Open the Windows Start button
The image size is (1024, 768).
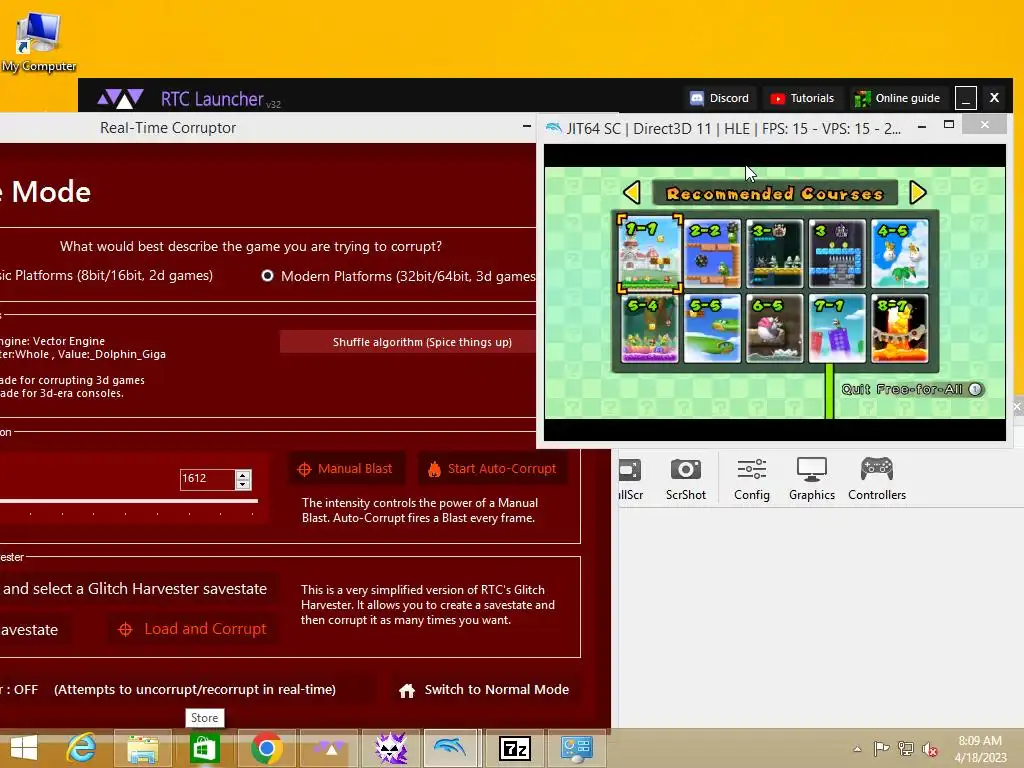(24, 748)
